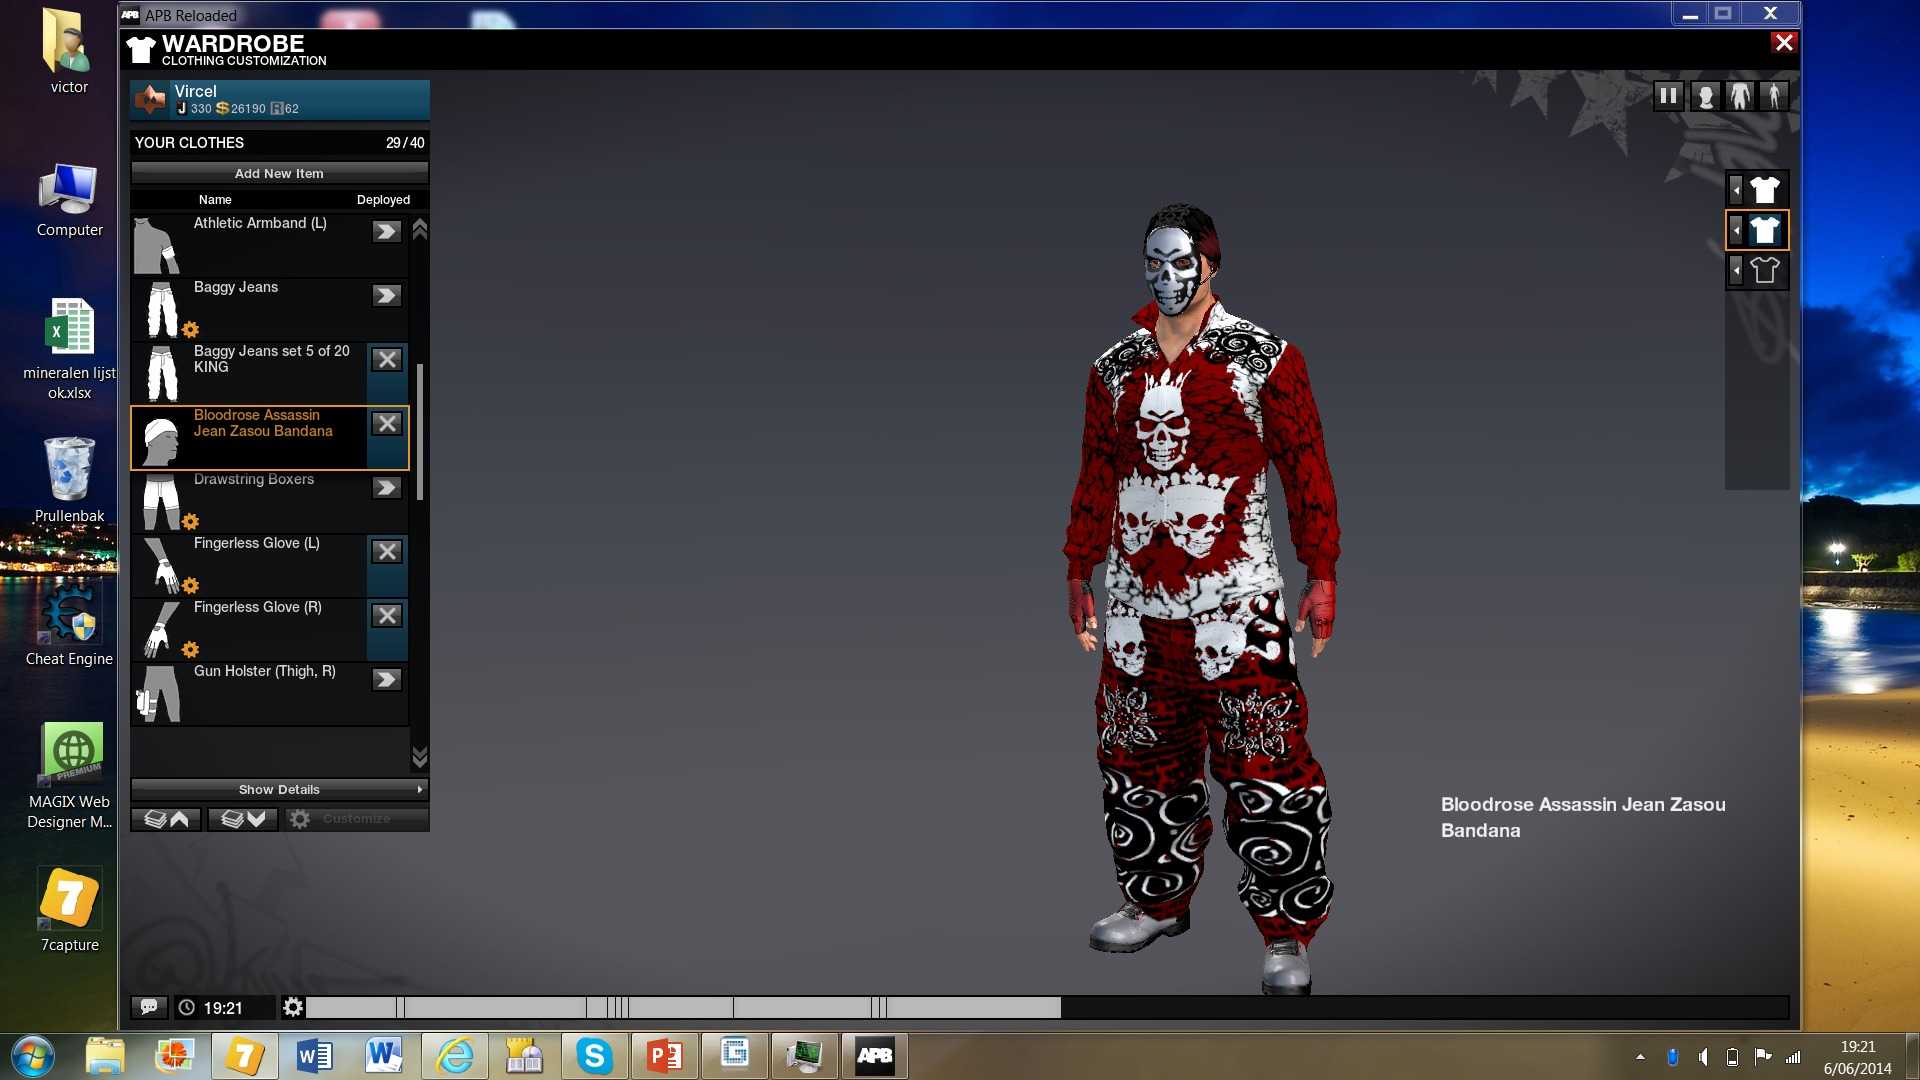Launch 7capture from desktop
Viewport: 1920px width, 1080px height.
pyautogui.click(x=69, y=910)
